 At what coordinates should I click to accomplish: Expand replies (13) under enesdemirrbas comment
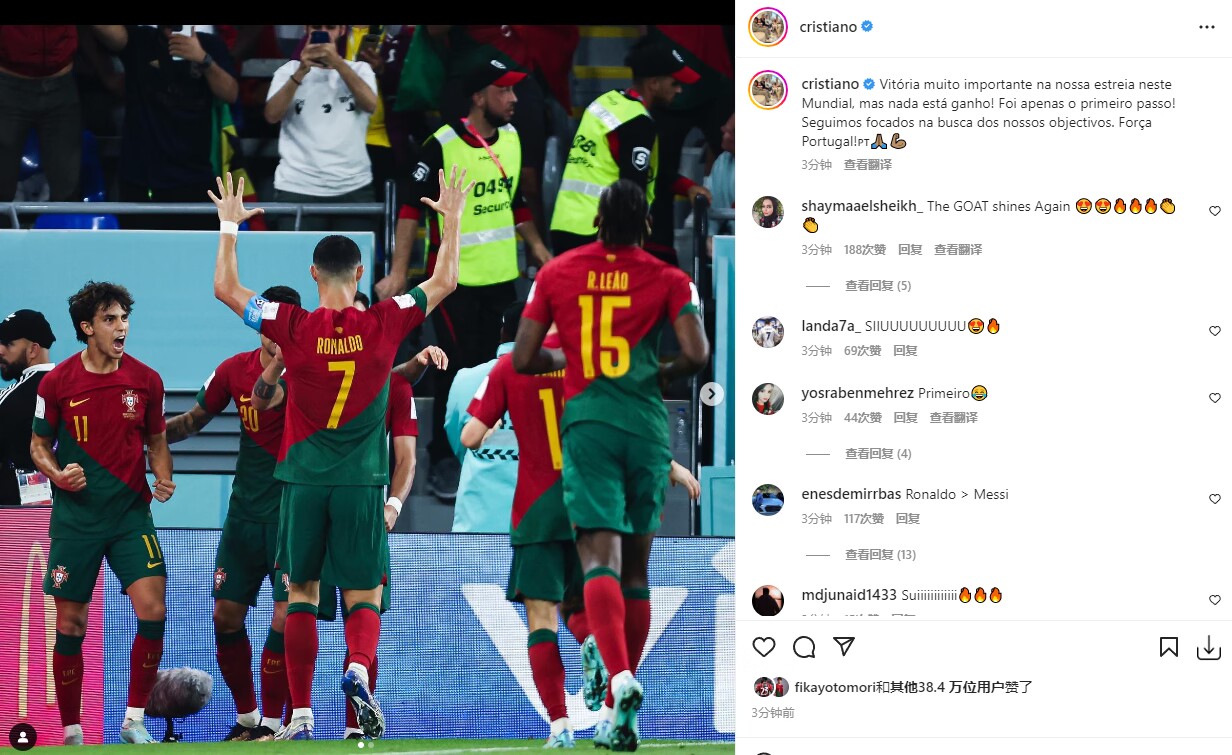880,555
